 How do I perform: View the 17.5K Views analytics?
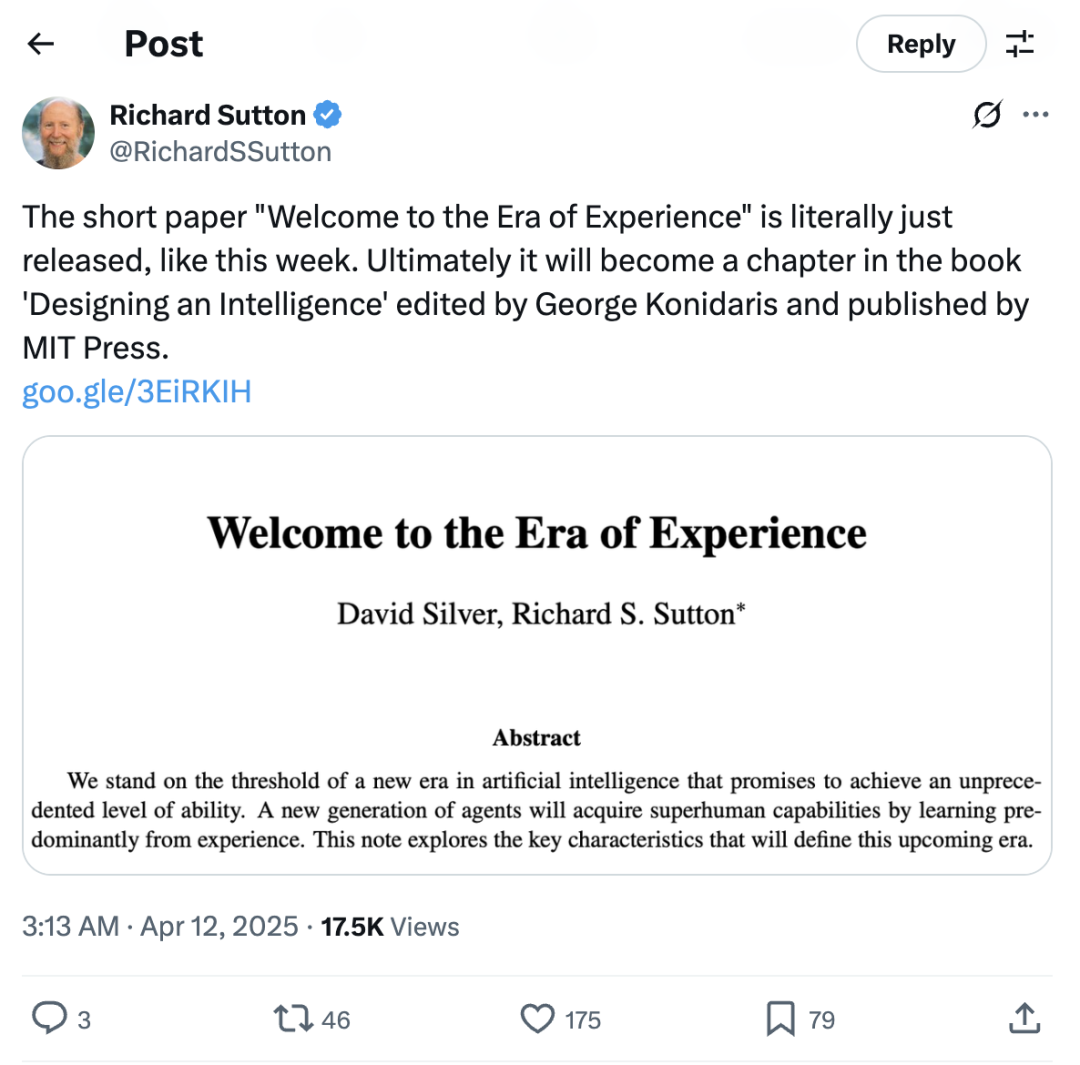tap(390, 927)
